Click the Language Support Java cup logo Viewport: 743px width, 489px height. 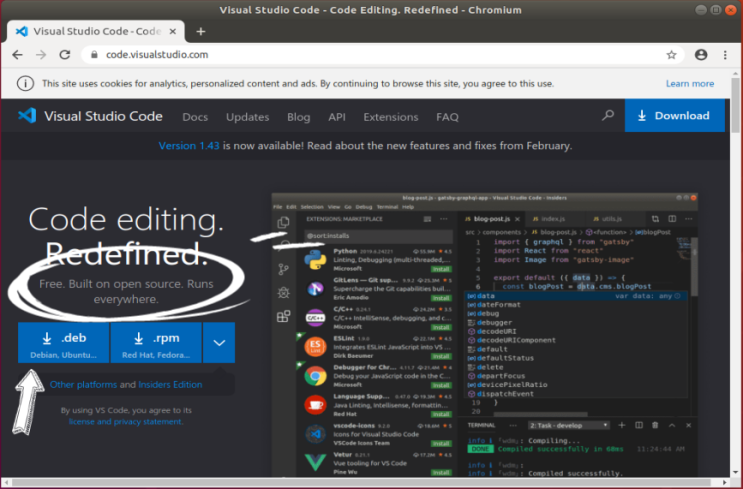[x=315, y=405]
